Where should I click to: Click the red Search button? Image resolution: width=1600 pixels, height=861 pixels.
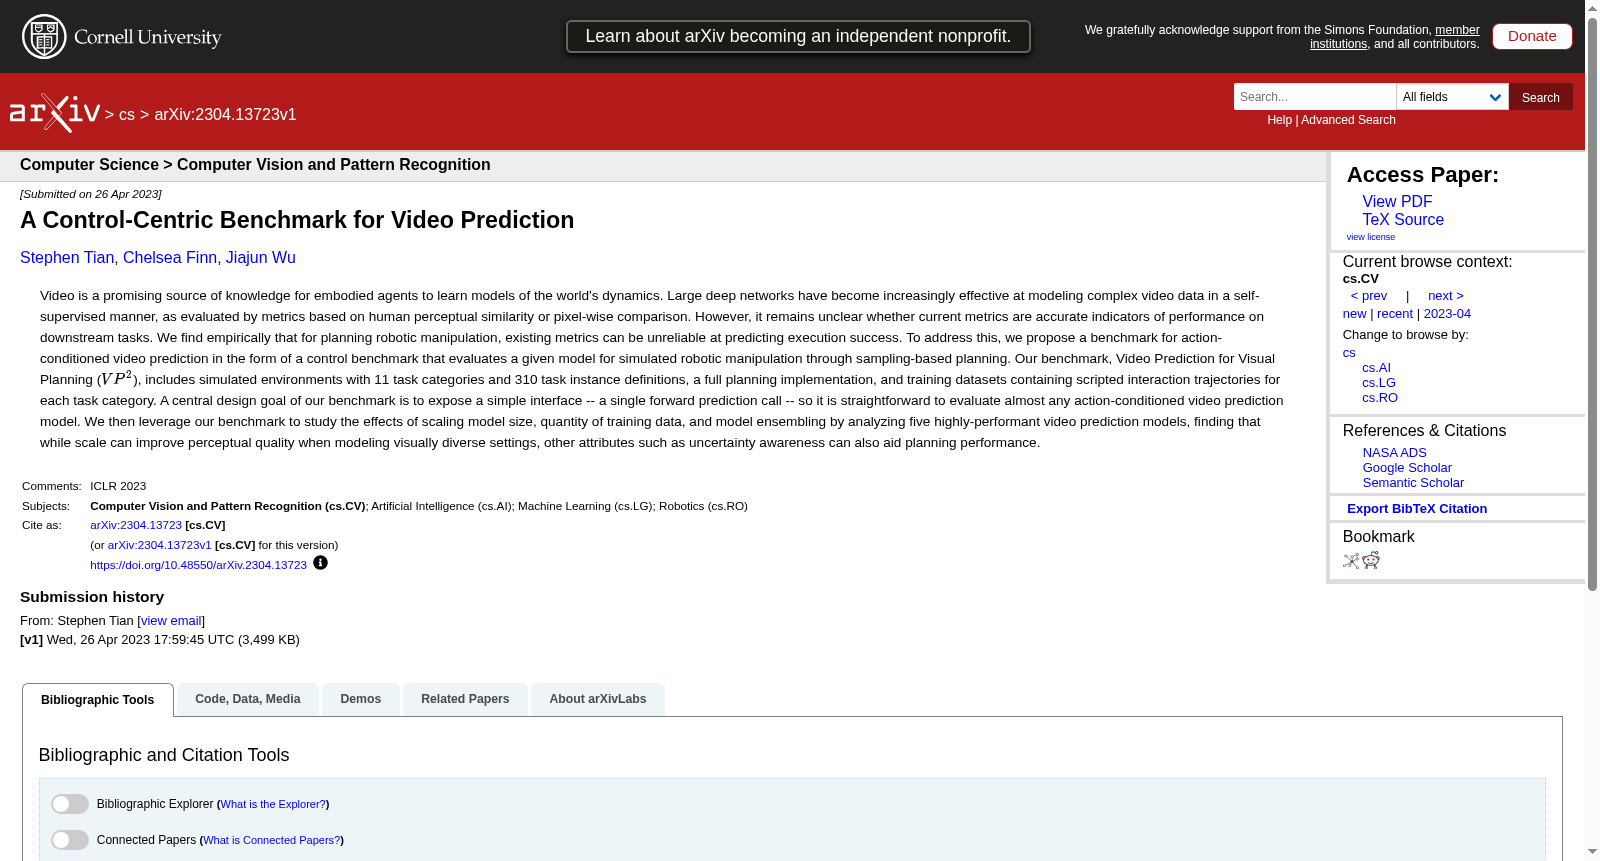tap(1541, 97)
